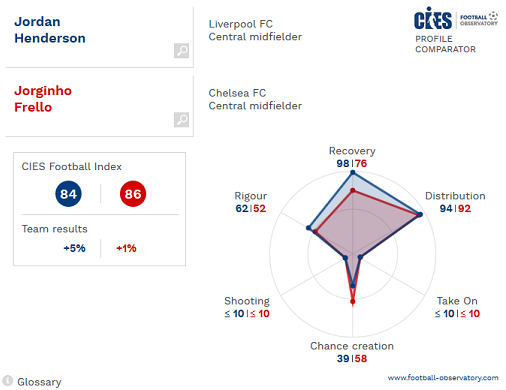The height and width of the screenshot is (390, 506).
Task: Click the search icon beside Jorginho Frello
Action: pyautogui.click(x=181, y=120)
